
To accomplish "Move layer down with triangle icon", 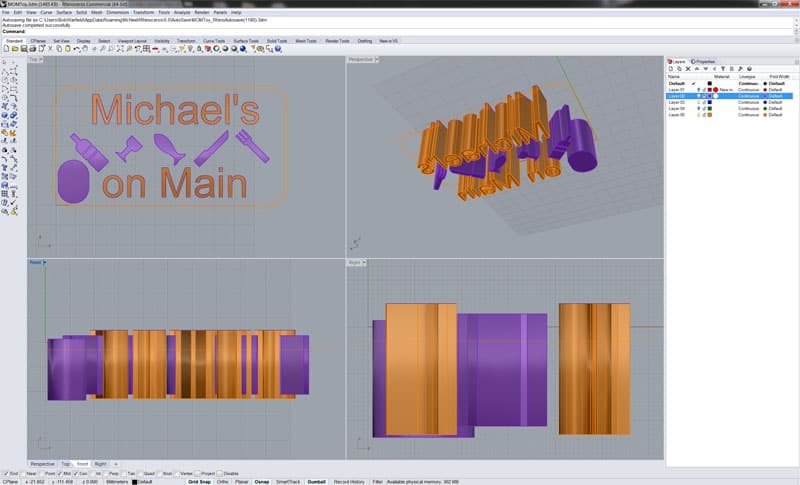I will coord(706,69).
